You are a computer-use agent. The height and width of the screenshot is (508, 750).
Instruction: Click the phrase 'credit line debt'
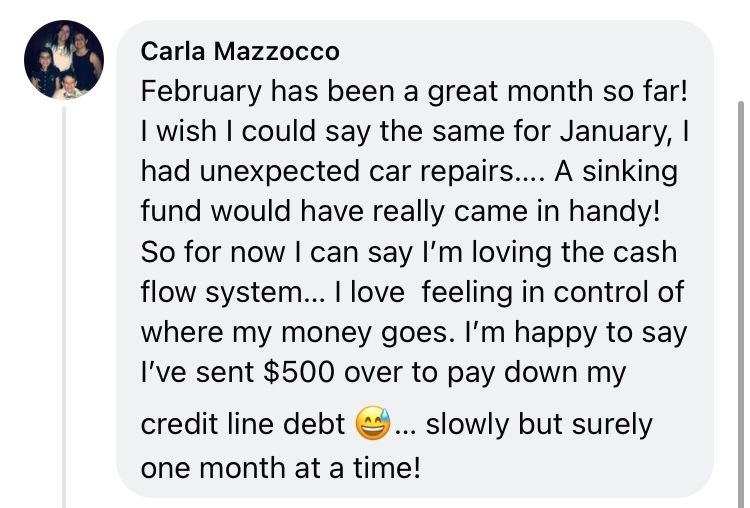[x=243, y=424]
